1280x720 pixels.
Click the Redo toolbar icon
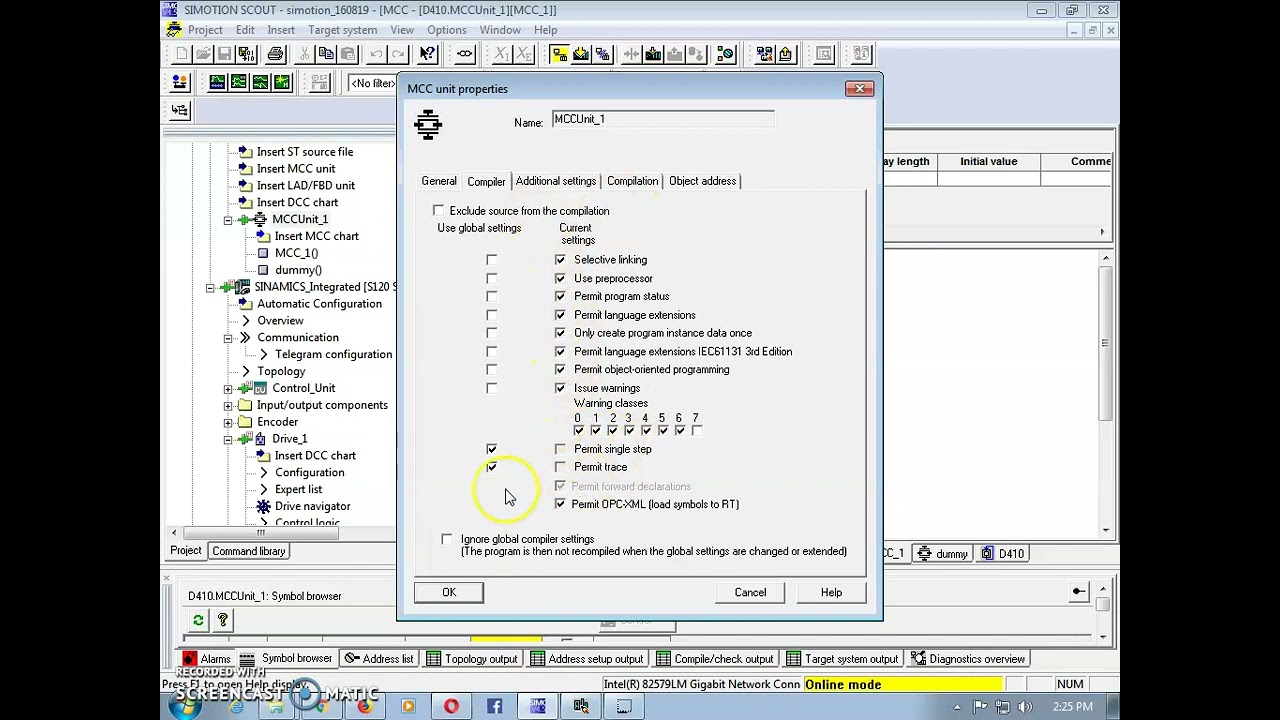tap(397, 54)
